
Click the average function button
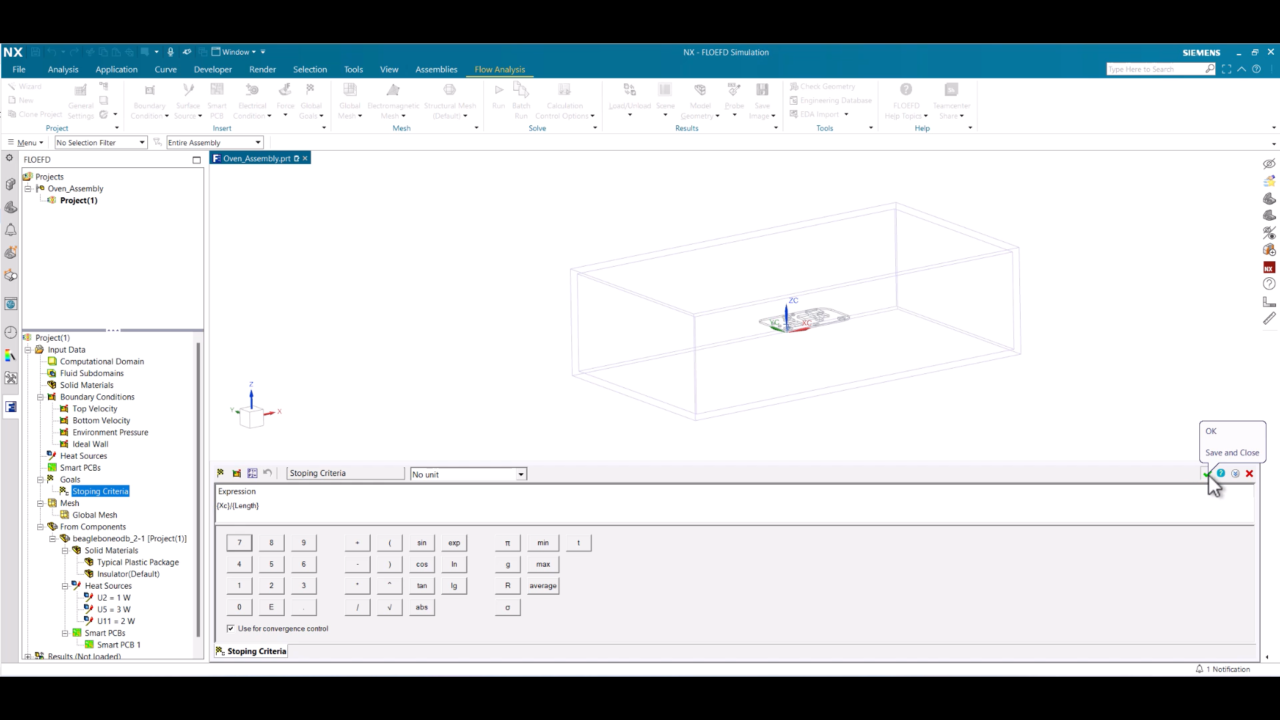tap(543, 586)
